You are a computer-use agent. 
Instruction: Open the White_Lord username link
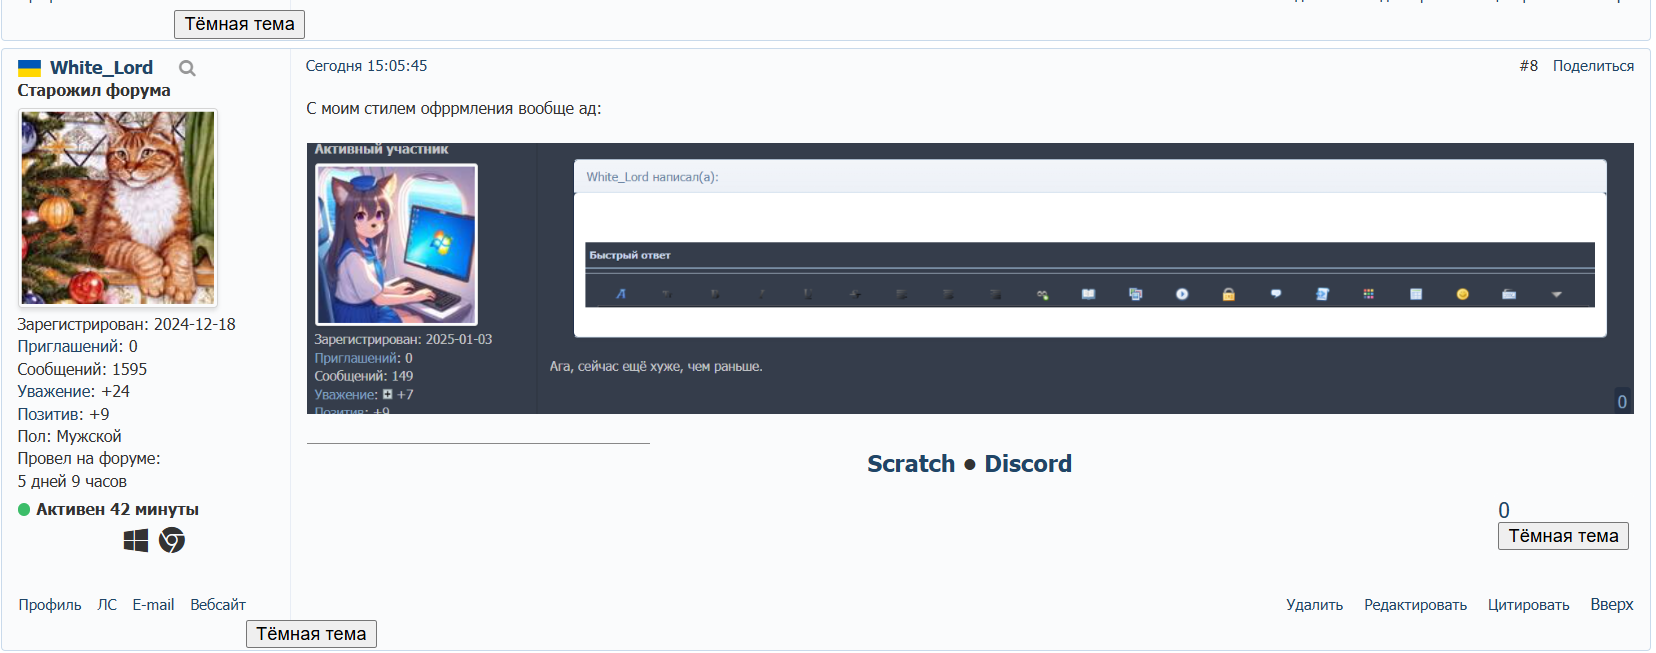click(101, 67)
